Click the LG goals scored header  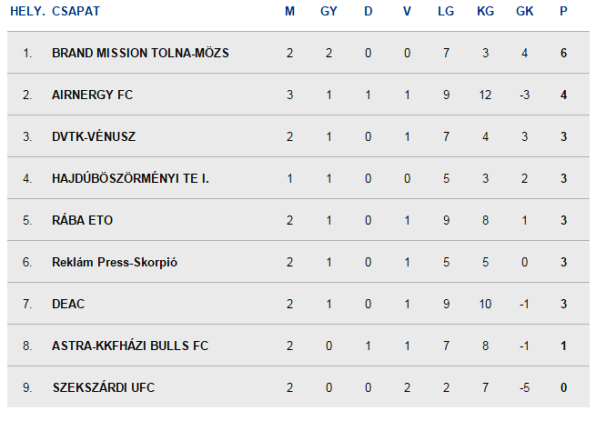(446, 11)
